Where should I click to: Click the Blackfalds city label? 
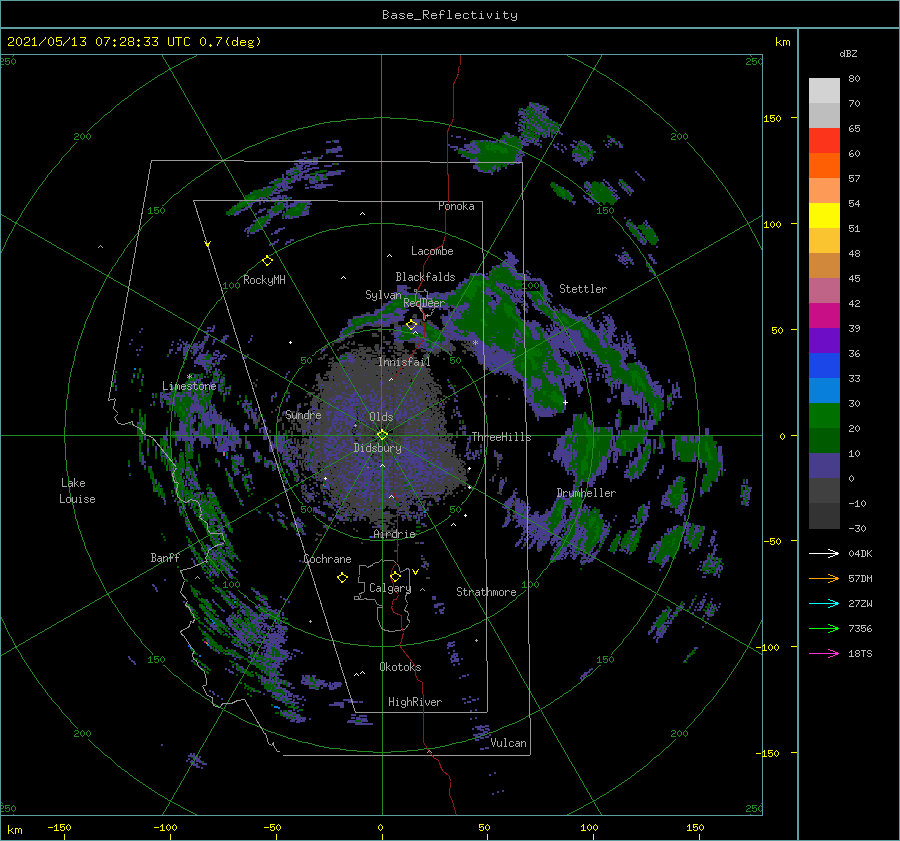pos(425,277)
